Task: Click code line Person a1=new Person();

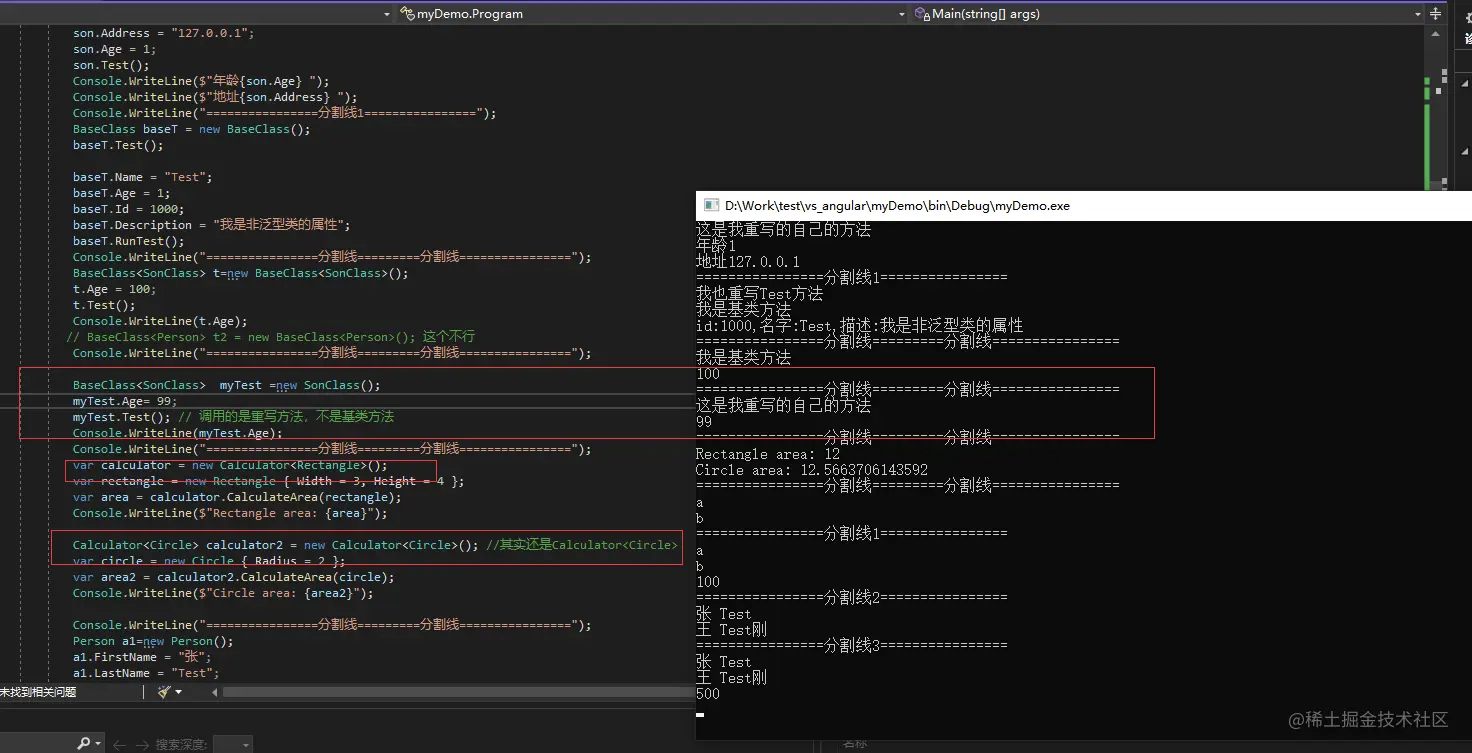Action: coord(153,641)
